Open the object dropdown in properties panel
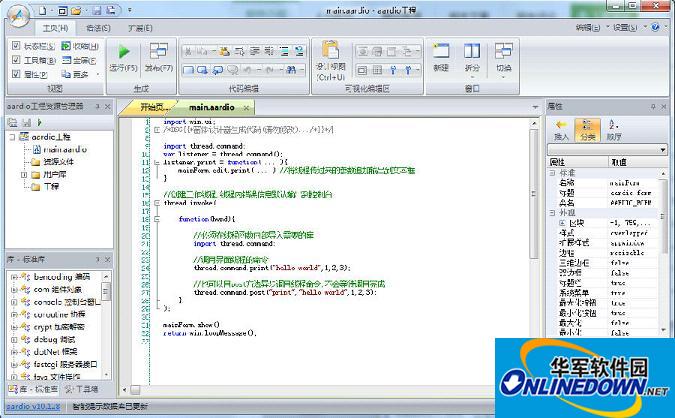This screenshot has width=675, height=418. [x=607, y=150]
